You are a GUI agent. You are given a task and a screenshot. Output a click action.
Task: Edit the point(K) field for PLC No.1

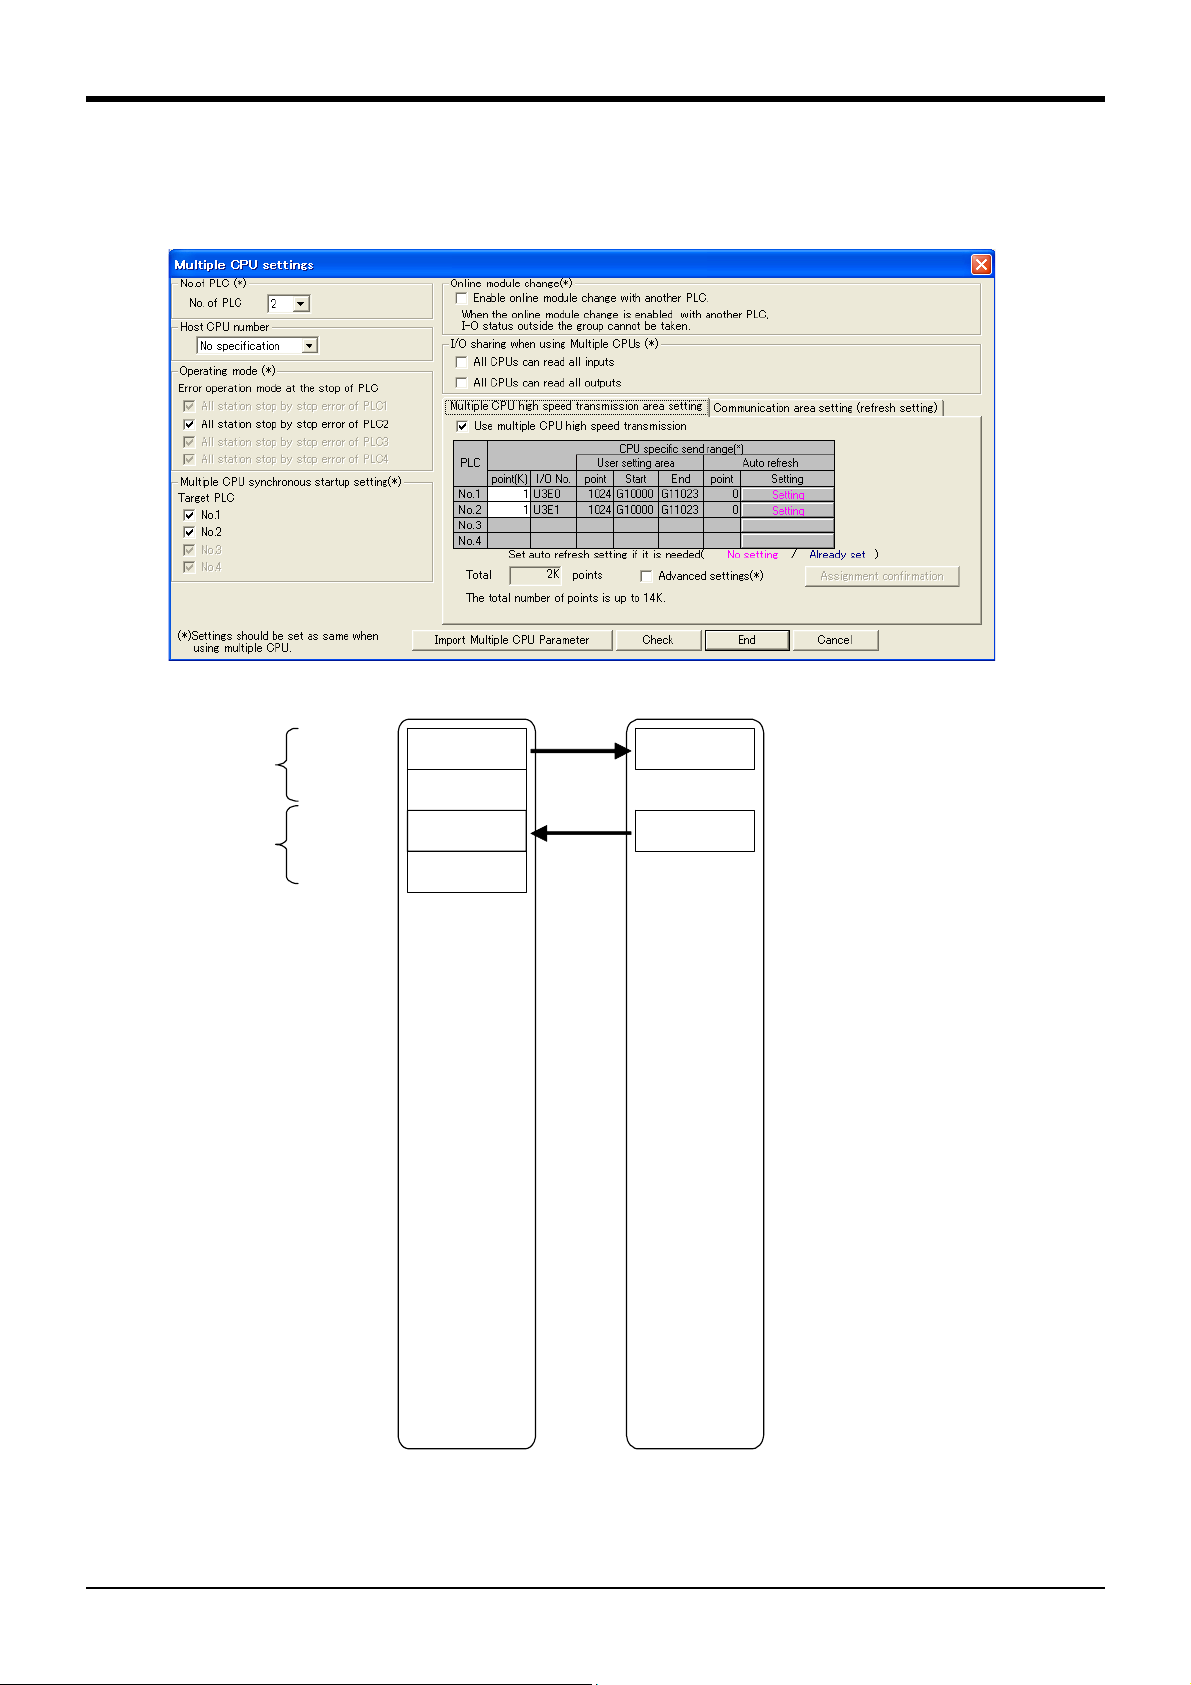(x=509, y=494)
